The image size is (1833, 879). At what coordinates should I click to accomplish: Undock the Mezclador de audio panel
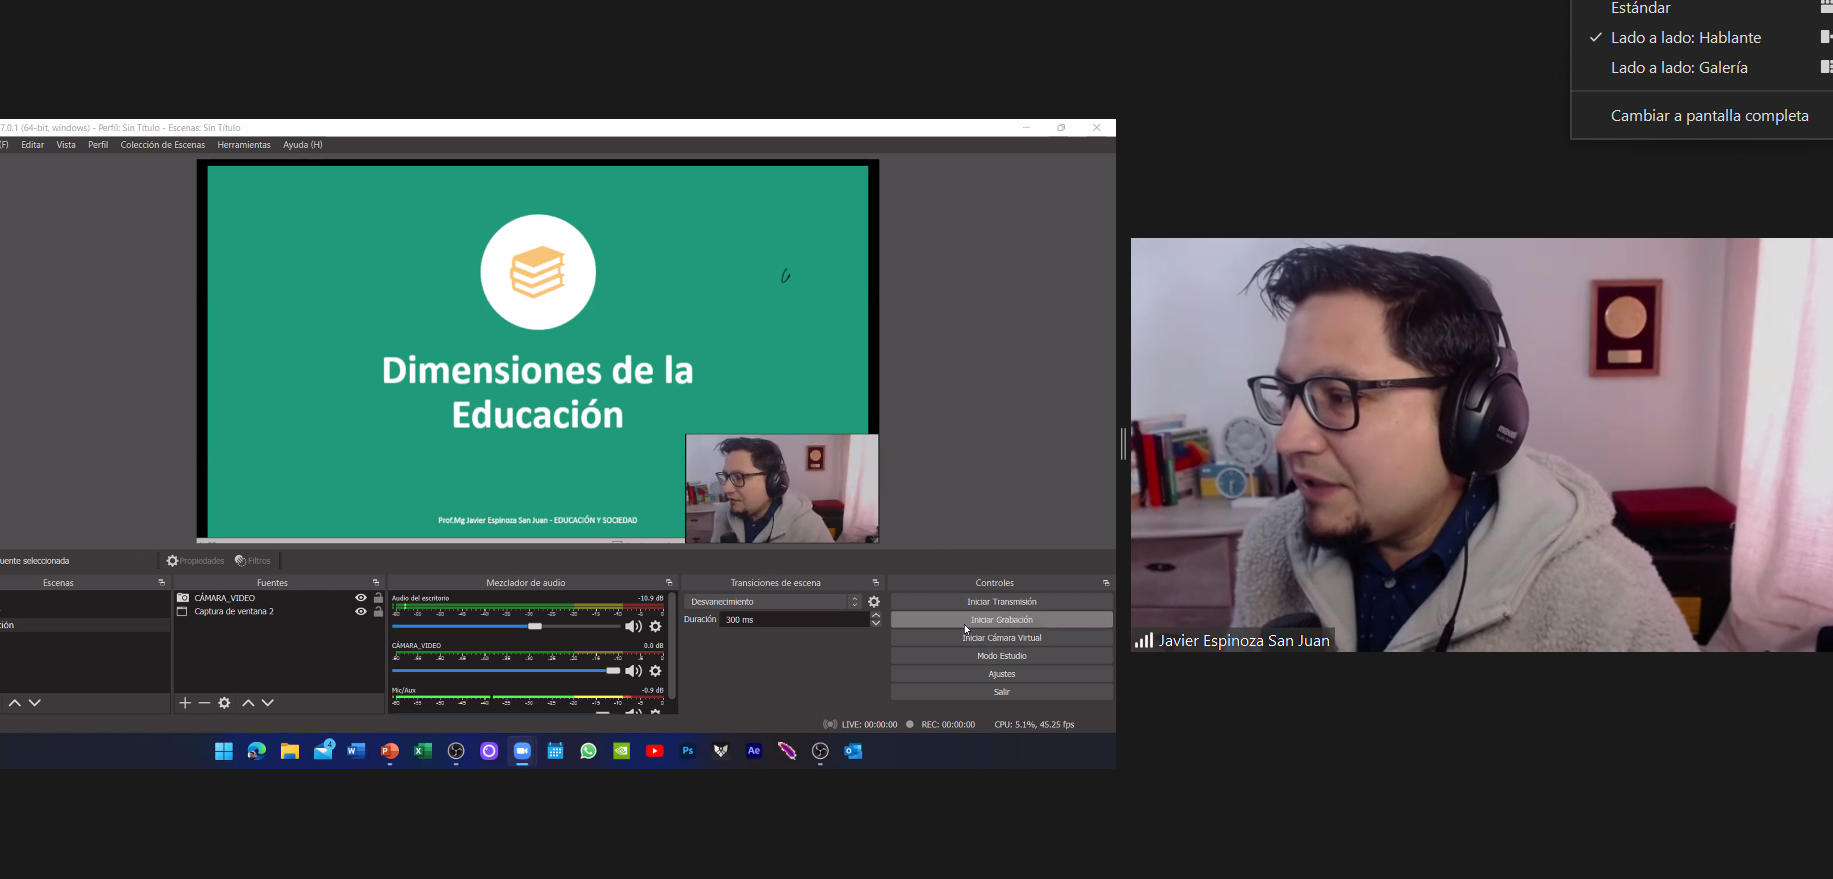(x=669, y=583)
